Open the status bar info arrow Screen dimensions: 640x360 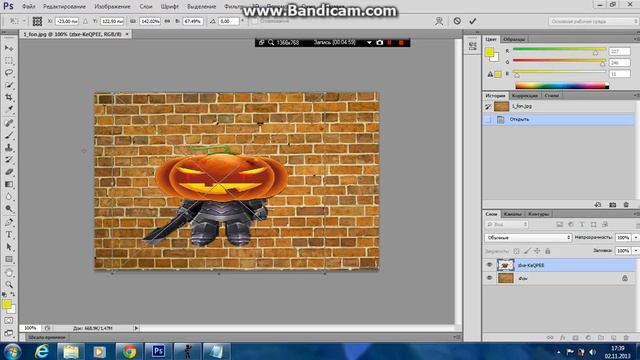click(136, 328)
